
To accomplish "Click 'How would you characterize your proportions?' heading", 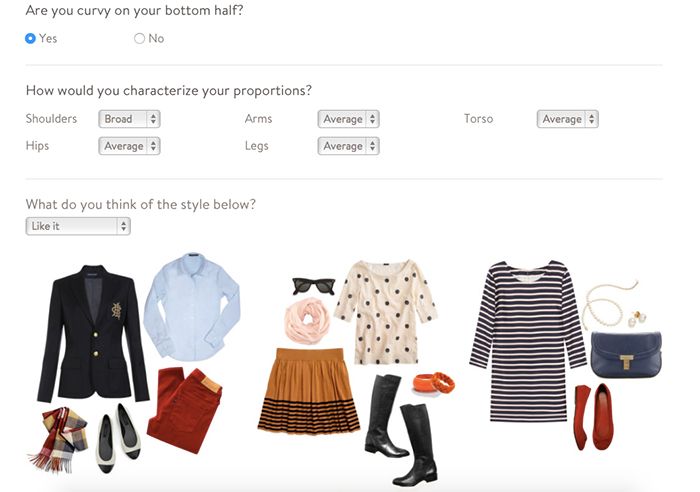I will [169, 91].
